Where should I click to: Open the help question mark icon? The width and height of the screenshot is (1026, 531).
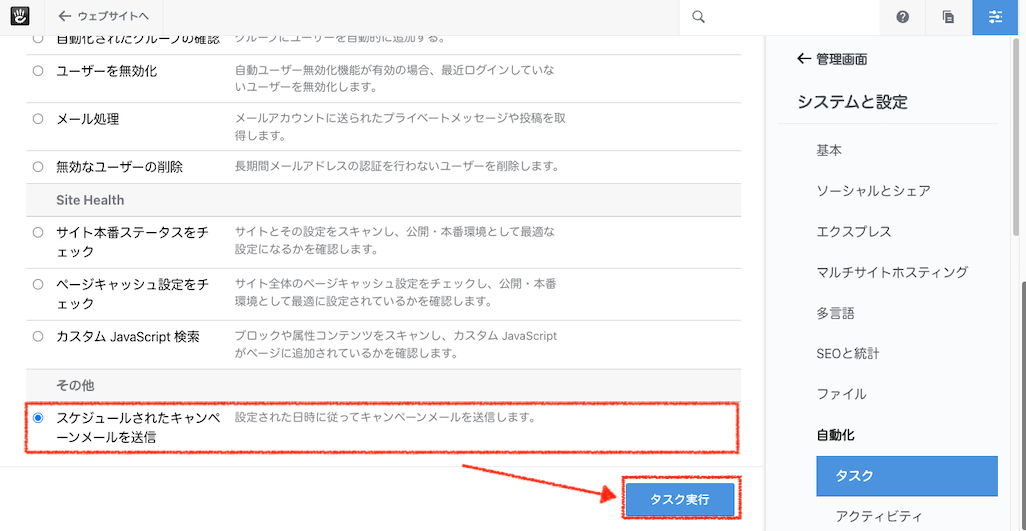[x=902, y=17]
